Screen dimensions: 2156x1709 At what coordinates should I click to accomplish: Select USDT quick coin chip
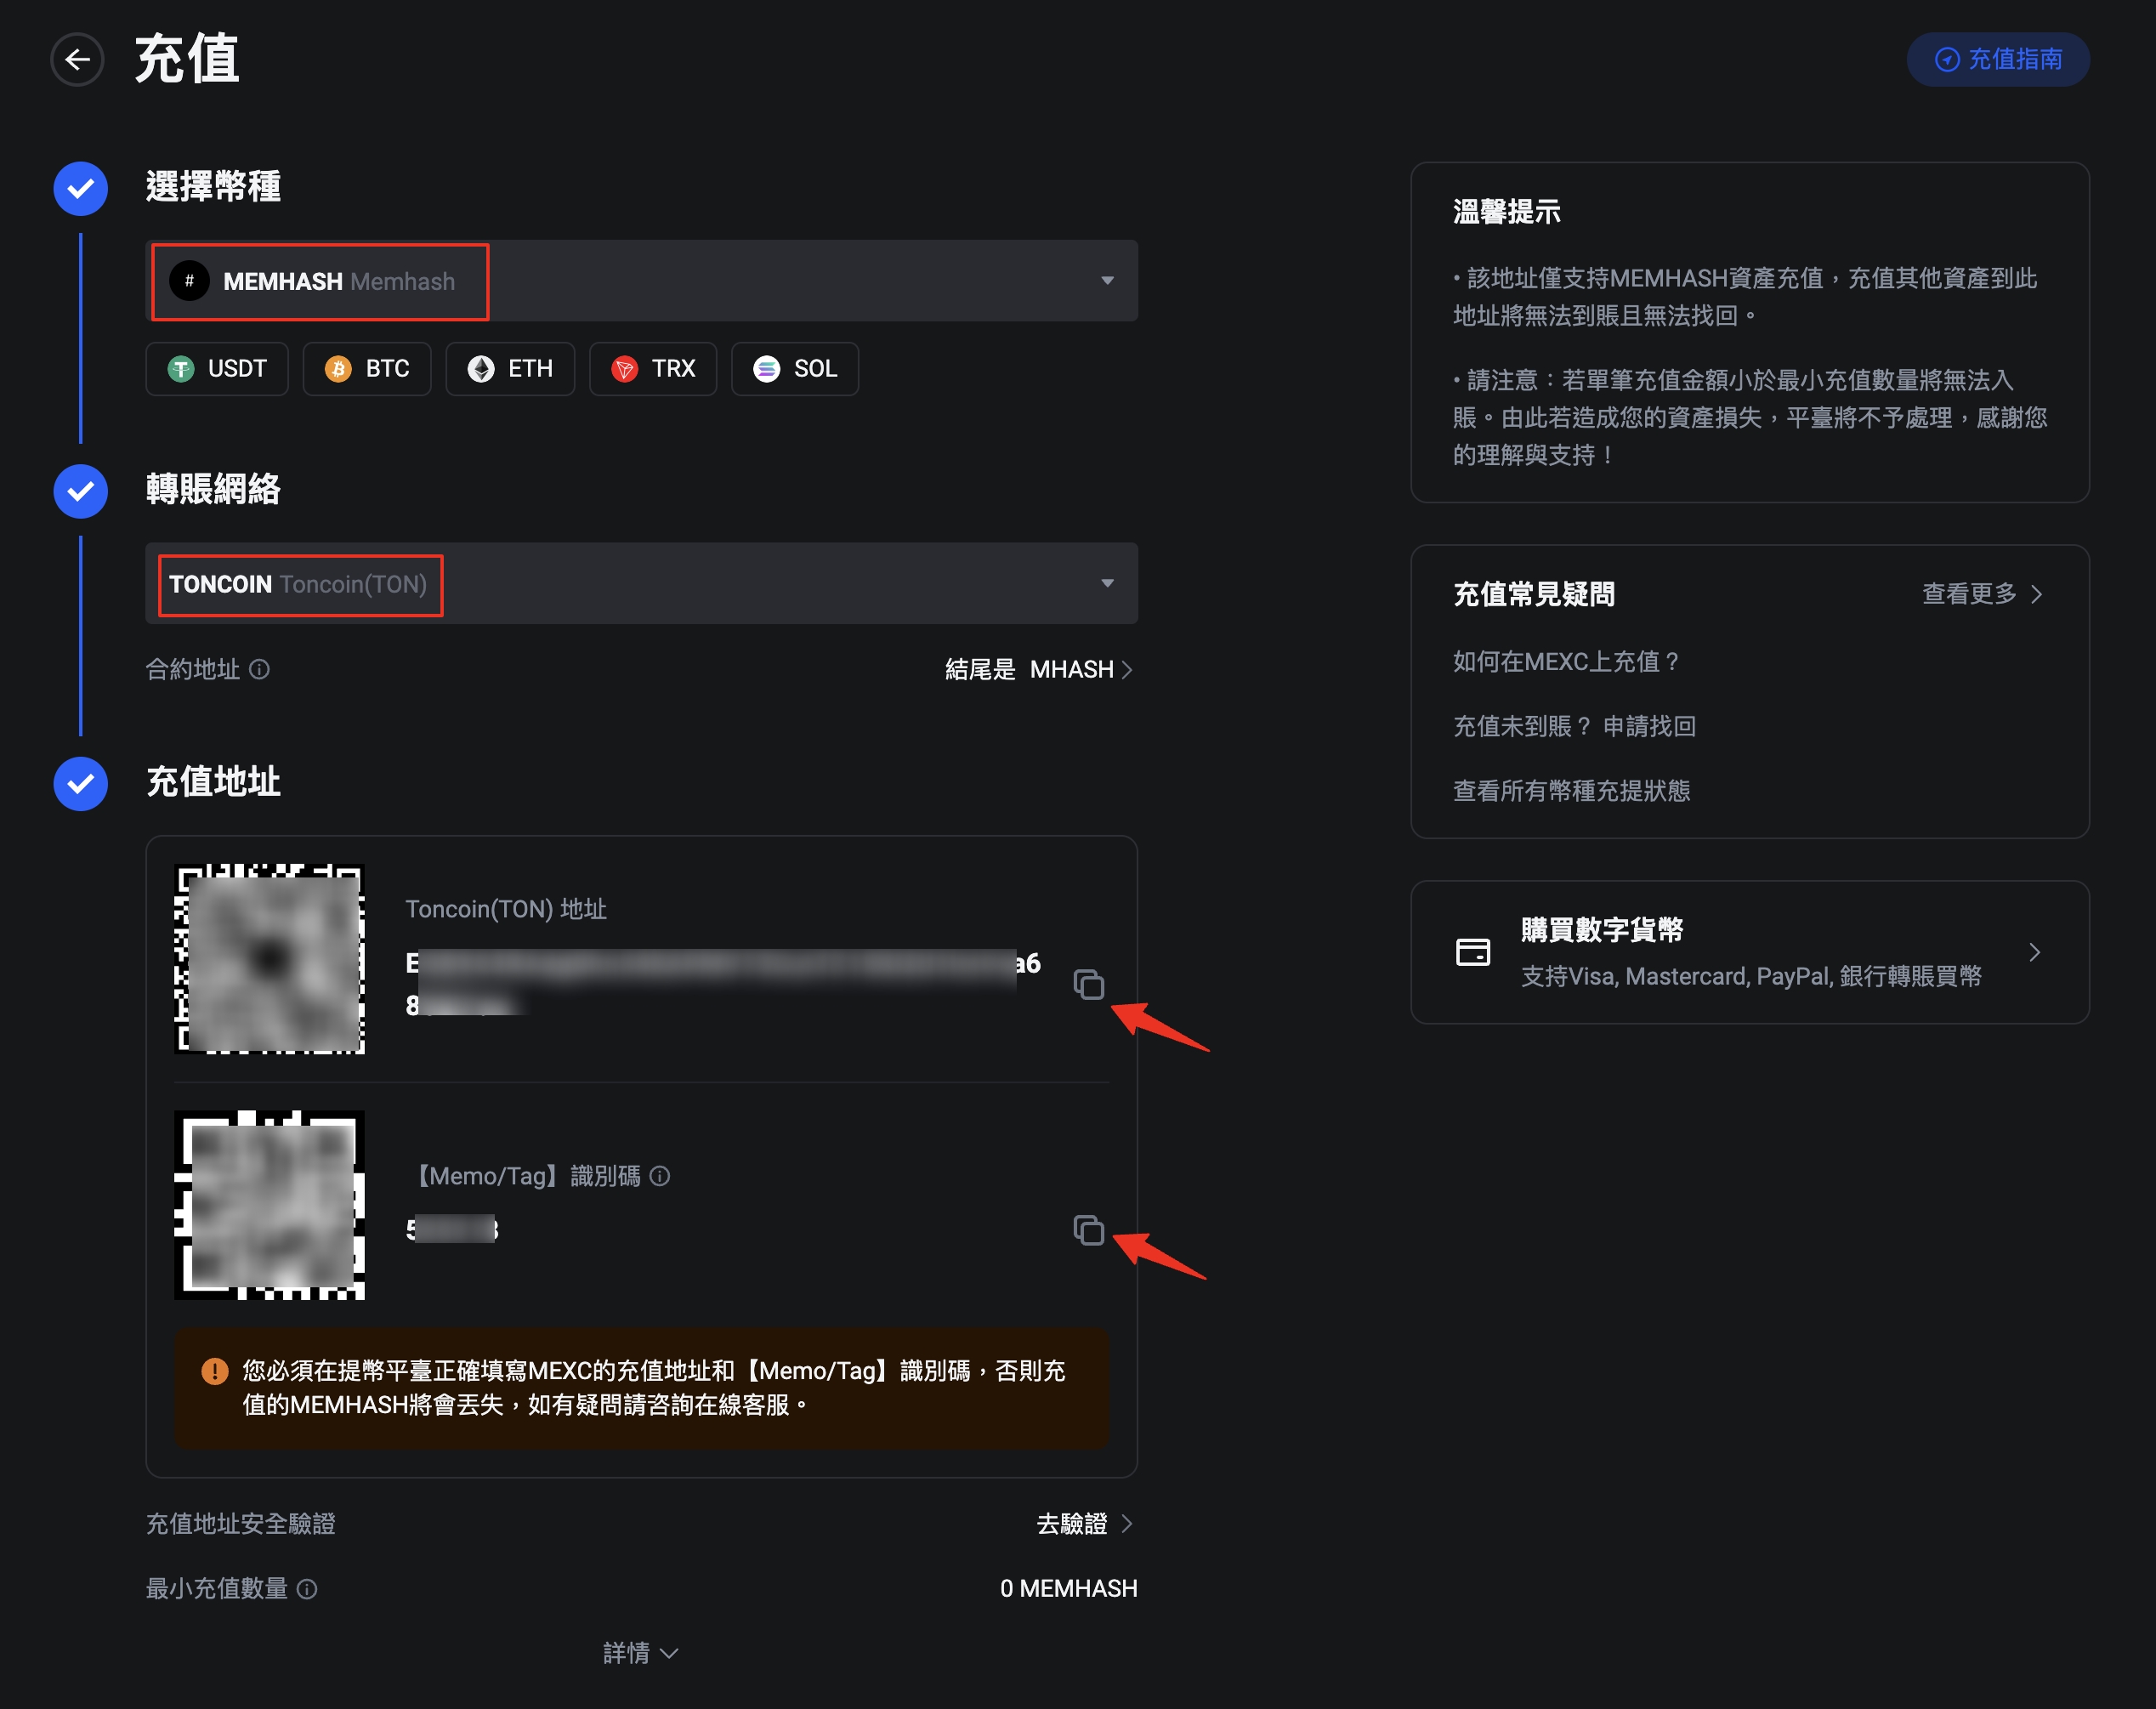pyautogui.click(x=217, y=369)
